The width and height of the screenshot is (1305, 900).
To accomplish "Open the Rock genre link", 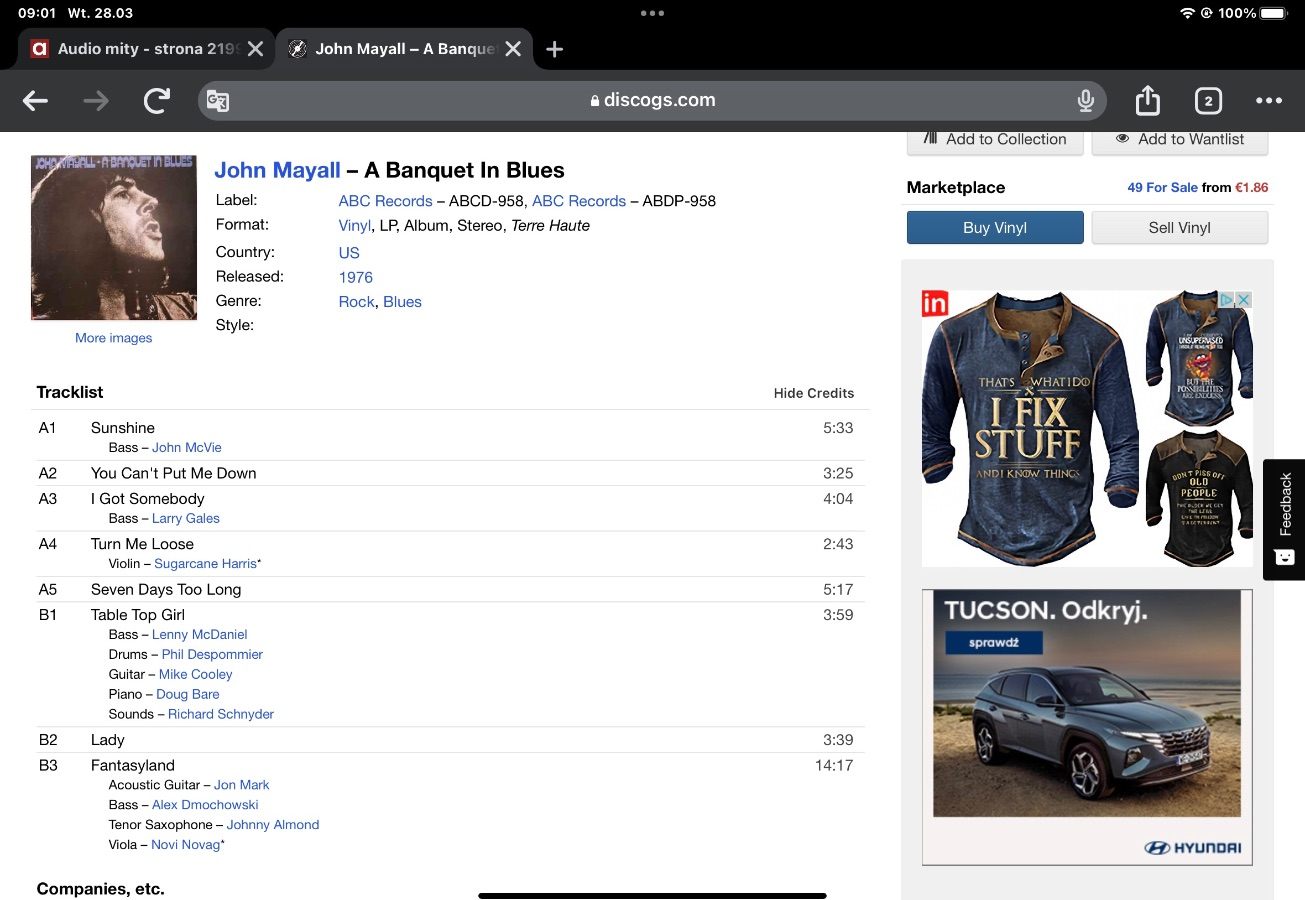I will (357, 302).
